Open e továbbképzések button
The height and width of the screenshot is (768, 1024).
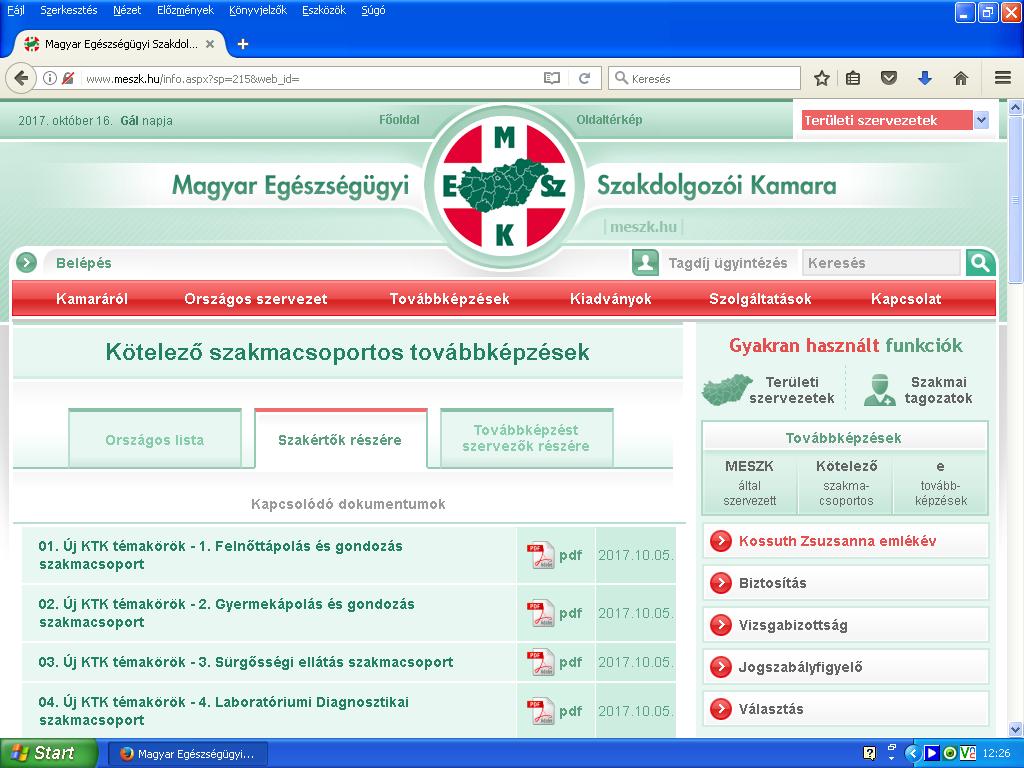point(940,483)
